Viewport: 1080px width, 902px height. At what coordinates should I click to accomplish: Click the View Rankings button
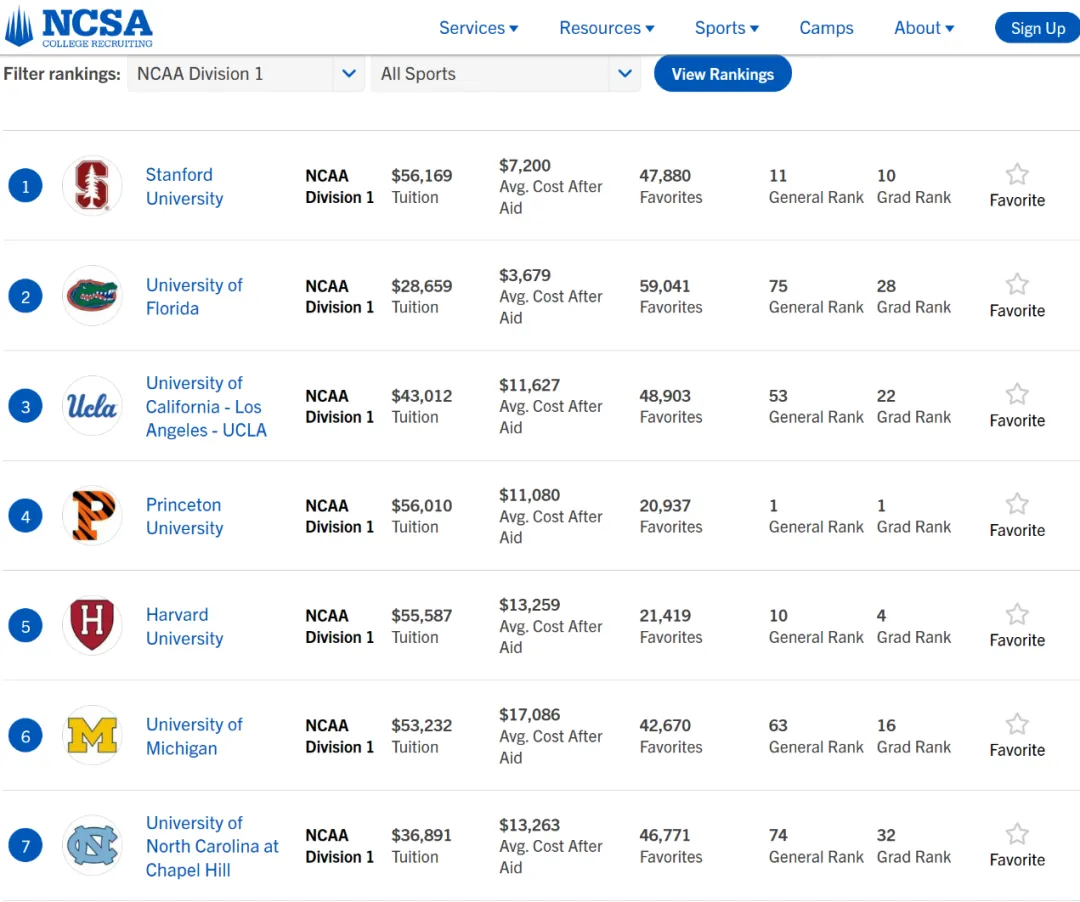723,74
